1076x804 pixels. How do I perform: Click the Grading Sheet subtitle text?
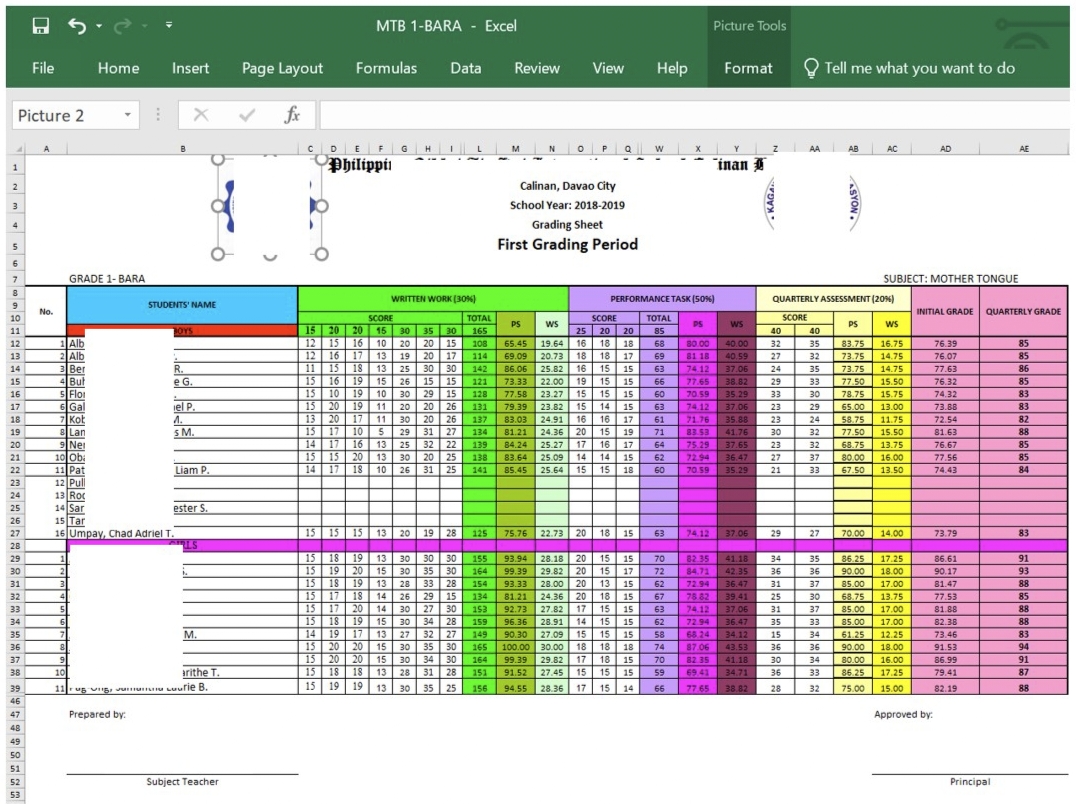click(x=568, y=224)
